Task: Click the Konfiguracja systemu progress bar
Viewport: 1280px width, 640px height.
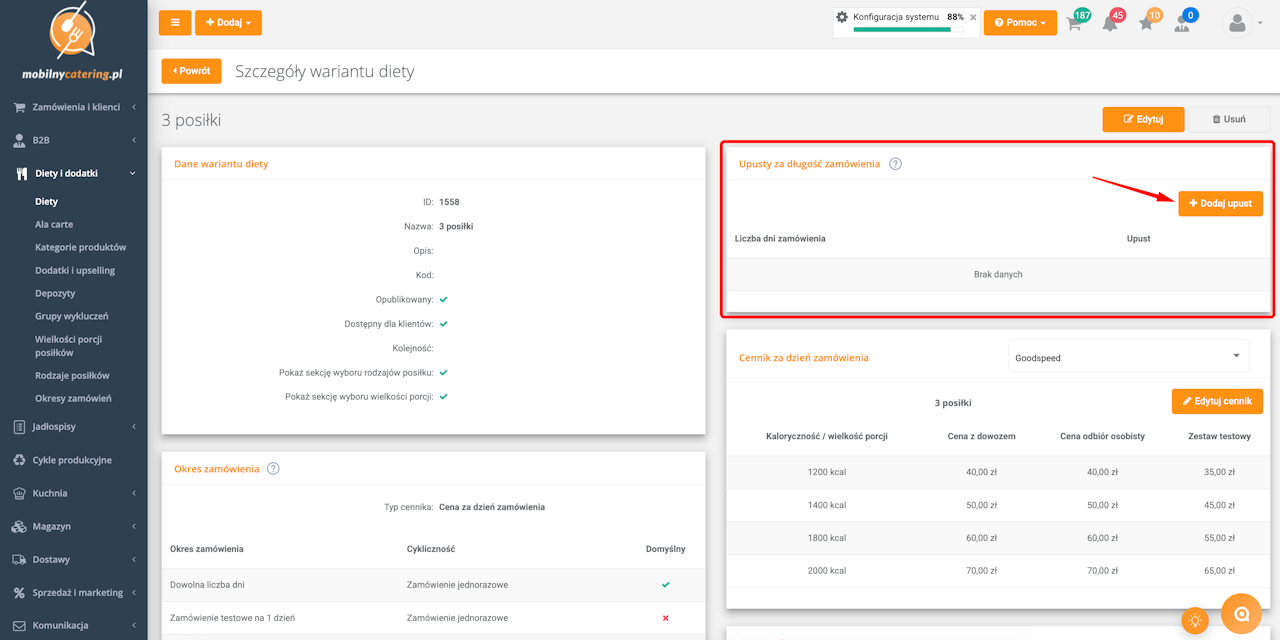Action: click(x=908, y=30)
